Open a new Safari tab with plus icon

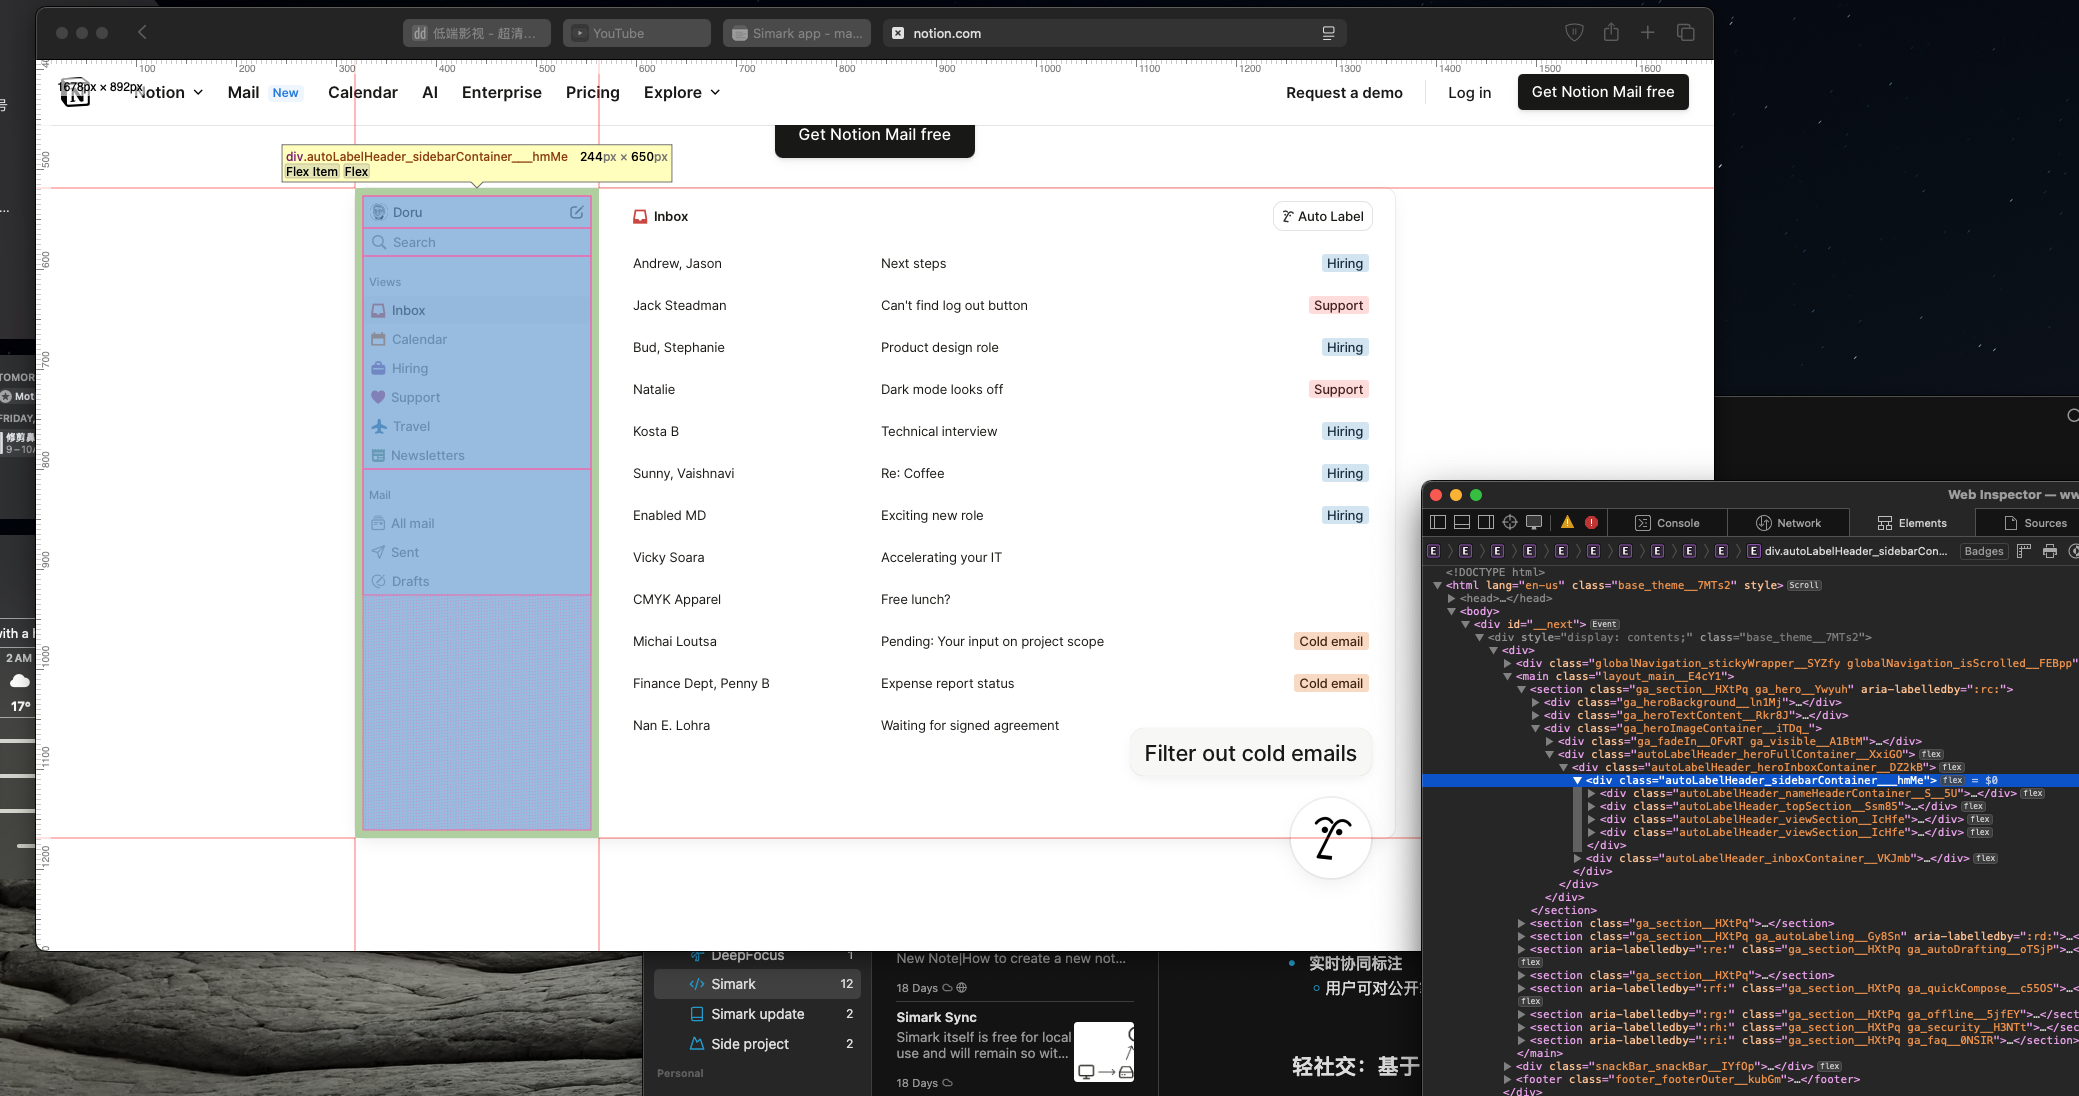coord(1648,32)
